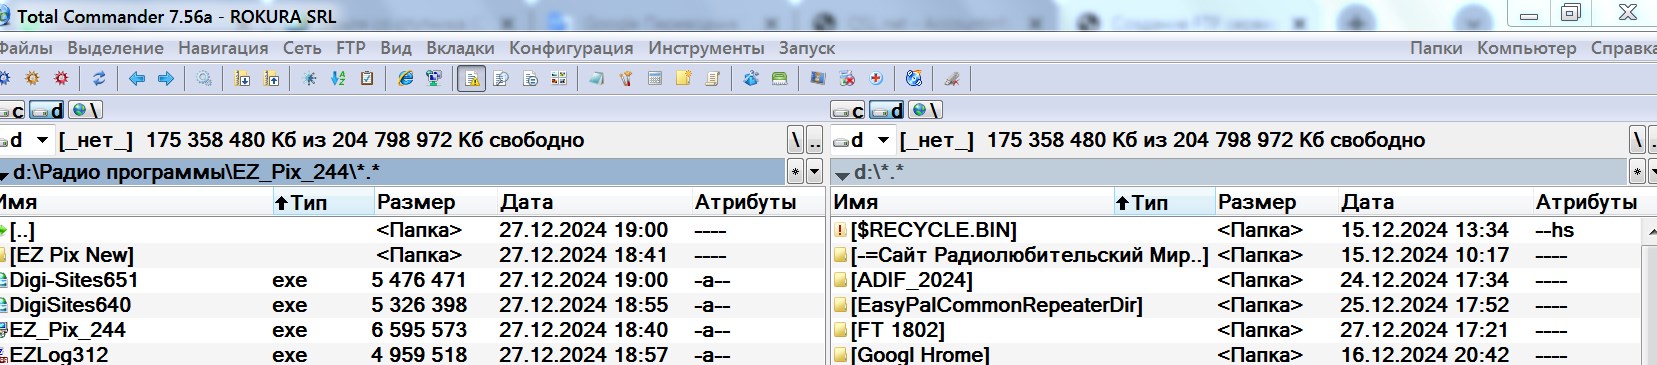
Task: Click the blue disc burner icon
Action: (x=914, y=79)
